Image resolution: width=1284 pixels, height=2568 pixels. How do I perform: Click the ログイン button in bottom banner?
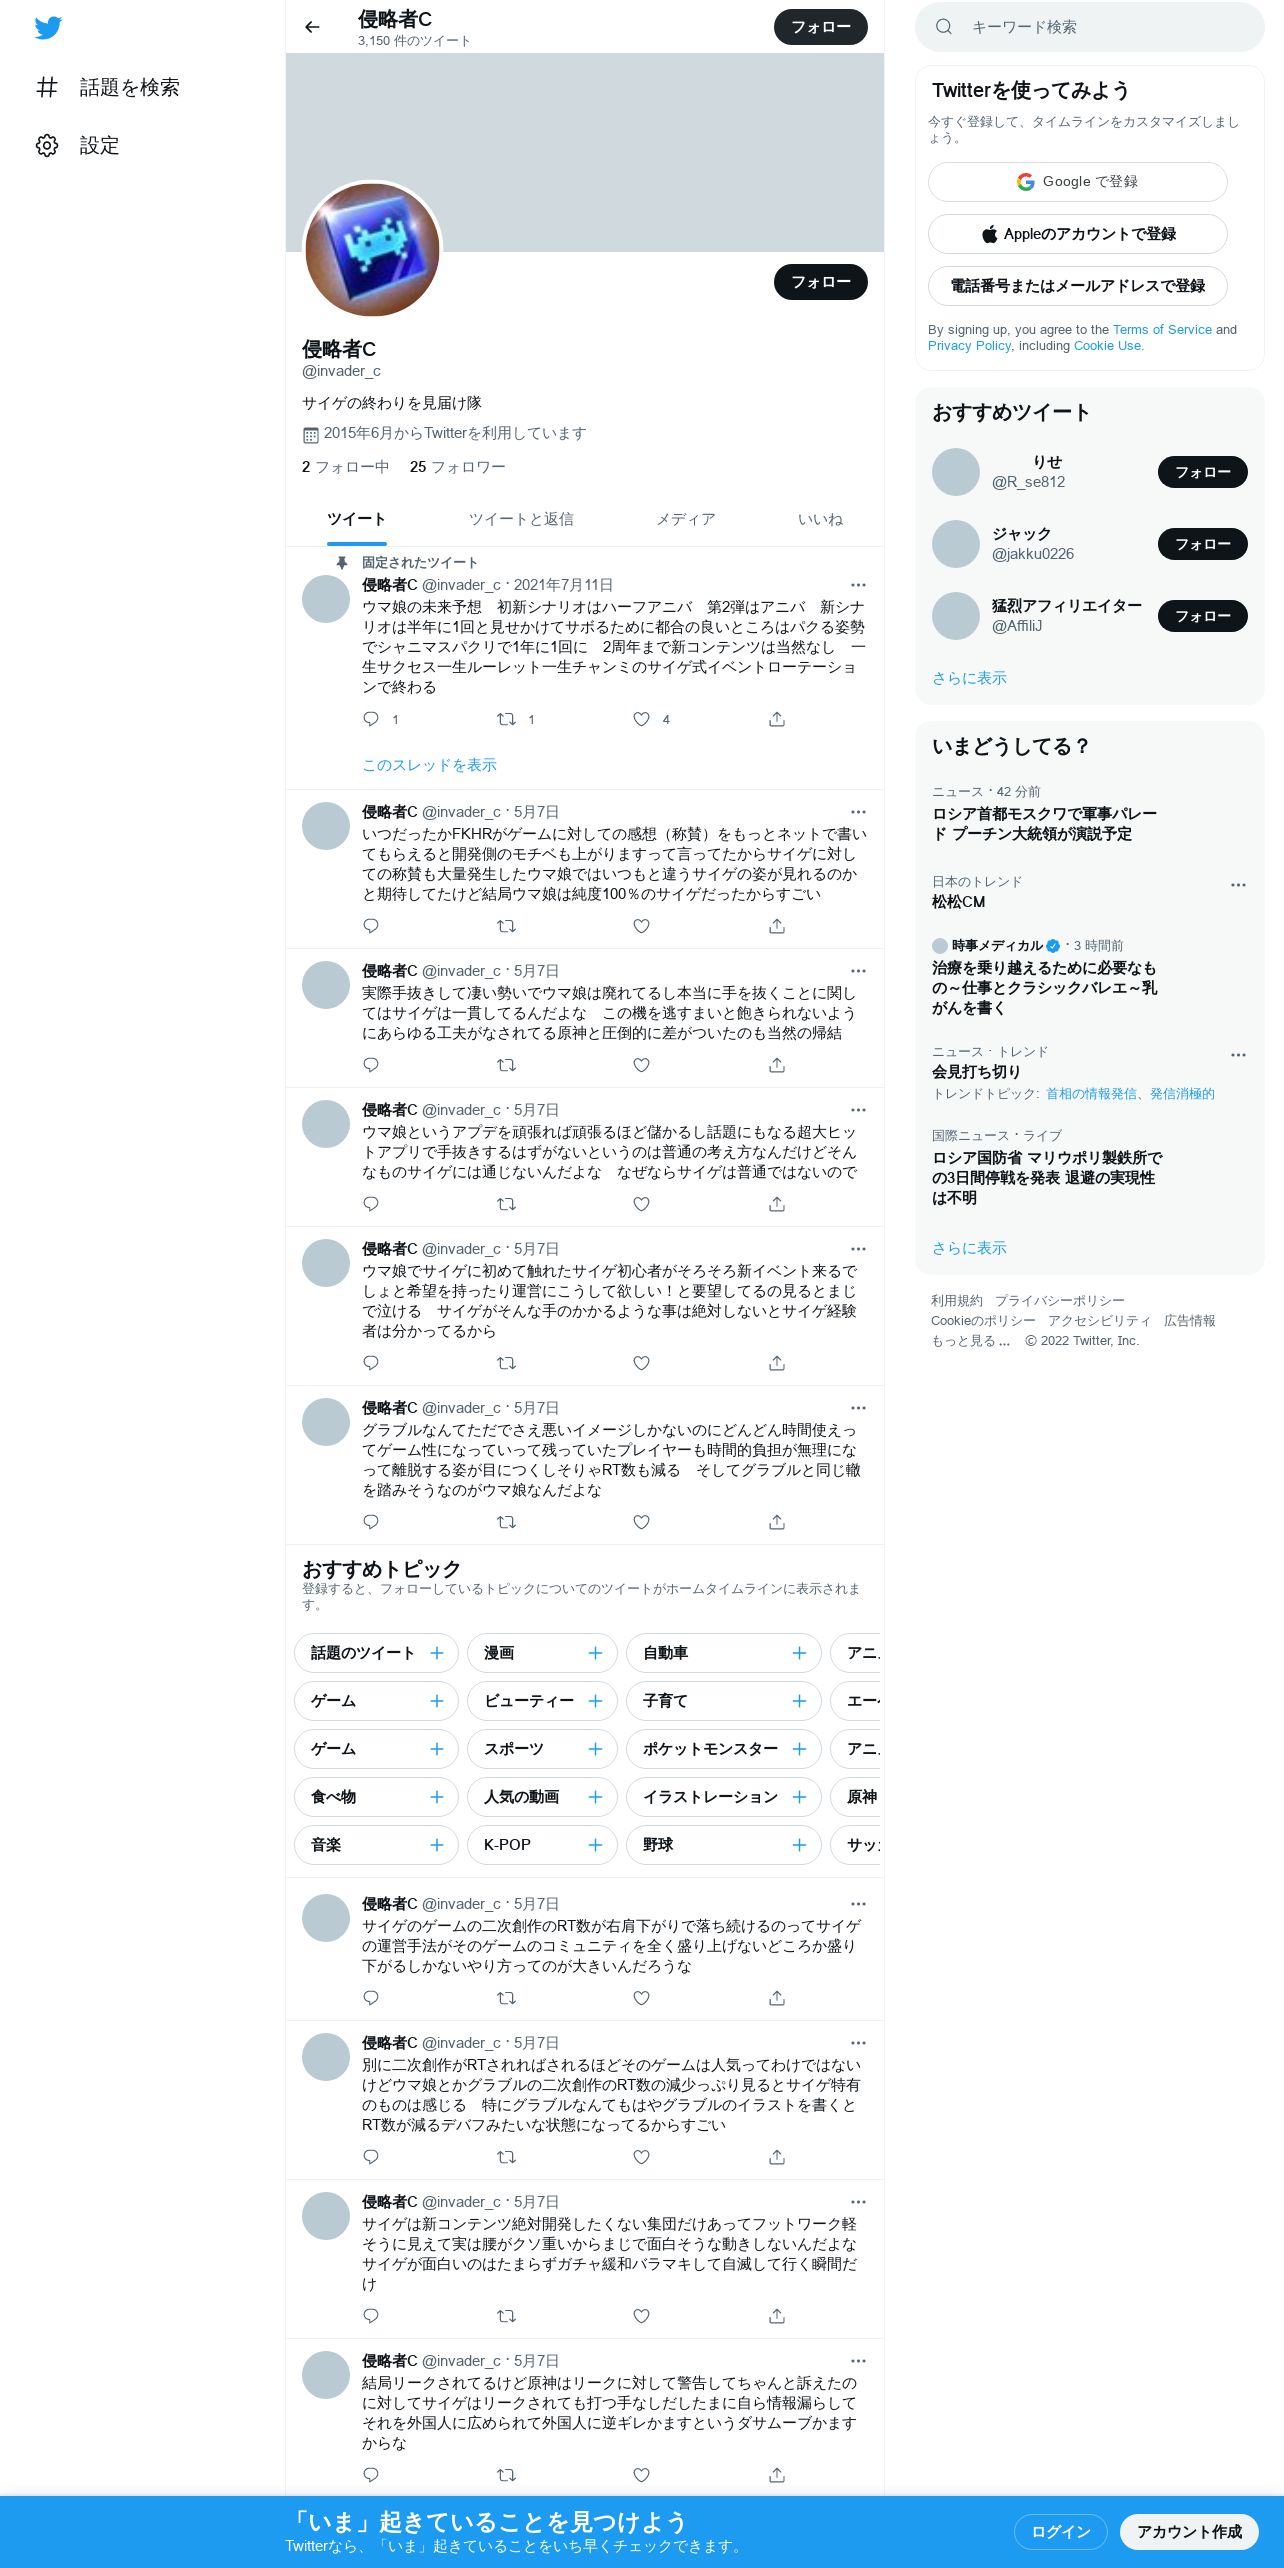pos(1060,2531)
